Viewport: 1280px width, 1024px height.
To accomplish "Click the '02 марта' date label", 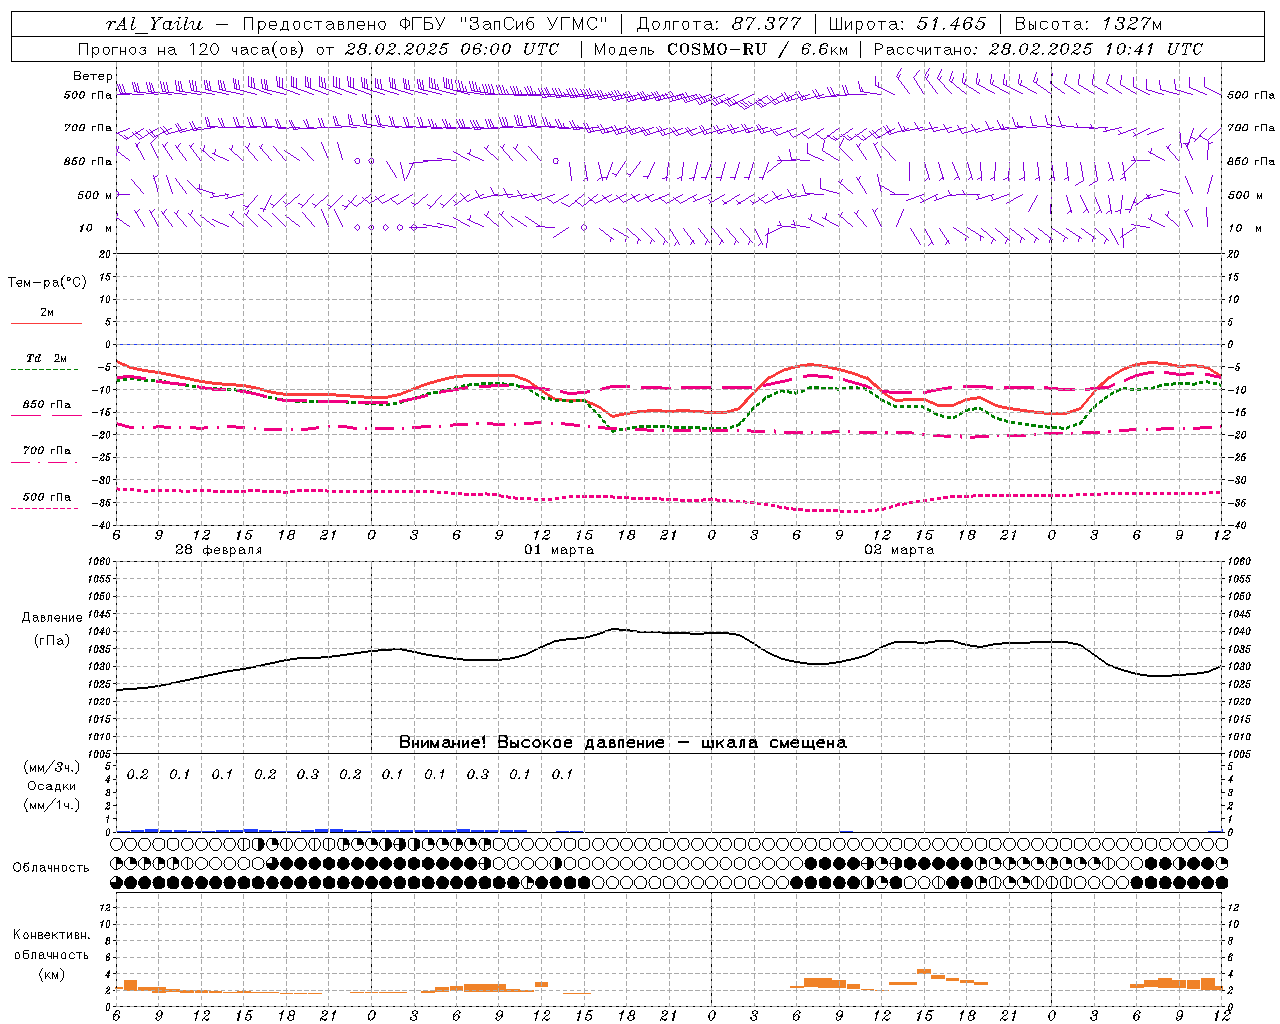I will point(899,550).
